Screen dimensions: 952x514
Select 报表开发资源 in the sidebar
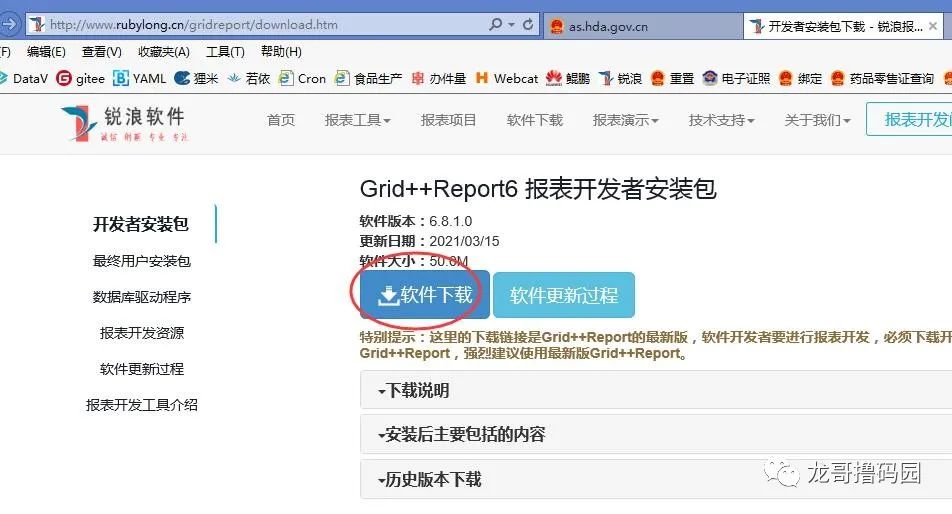click(x=141, y=333)
